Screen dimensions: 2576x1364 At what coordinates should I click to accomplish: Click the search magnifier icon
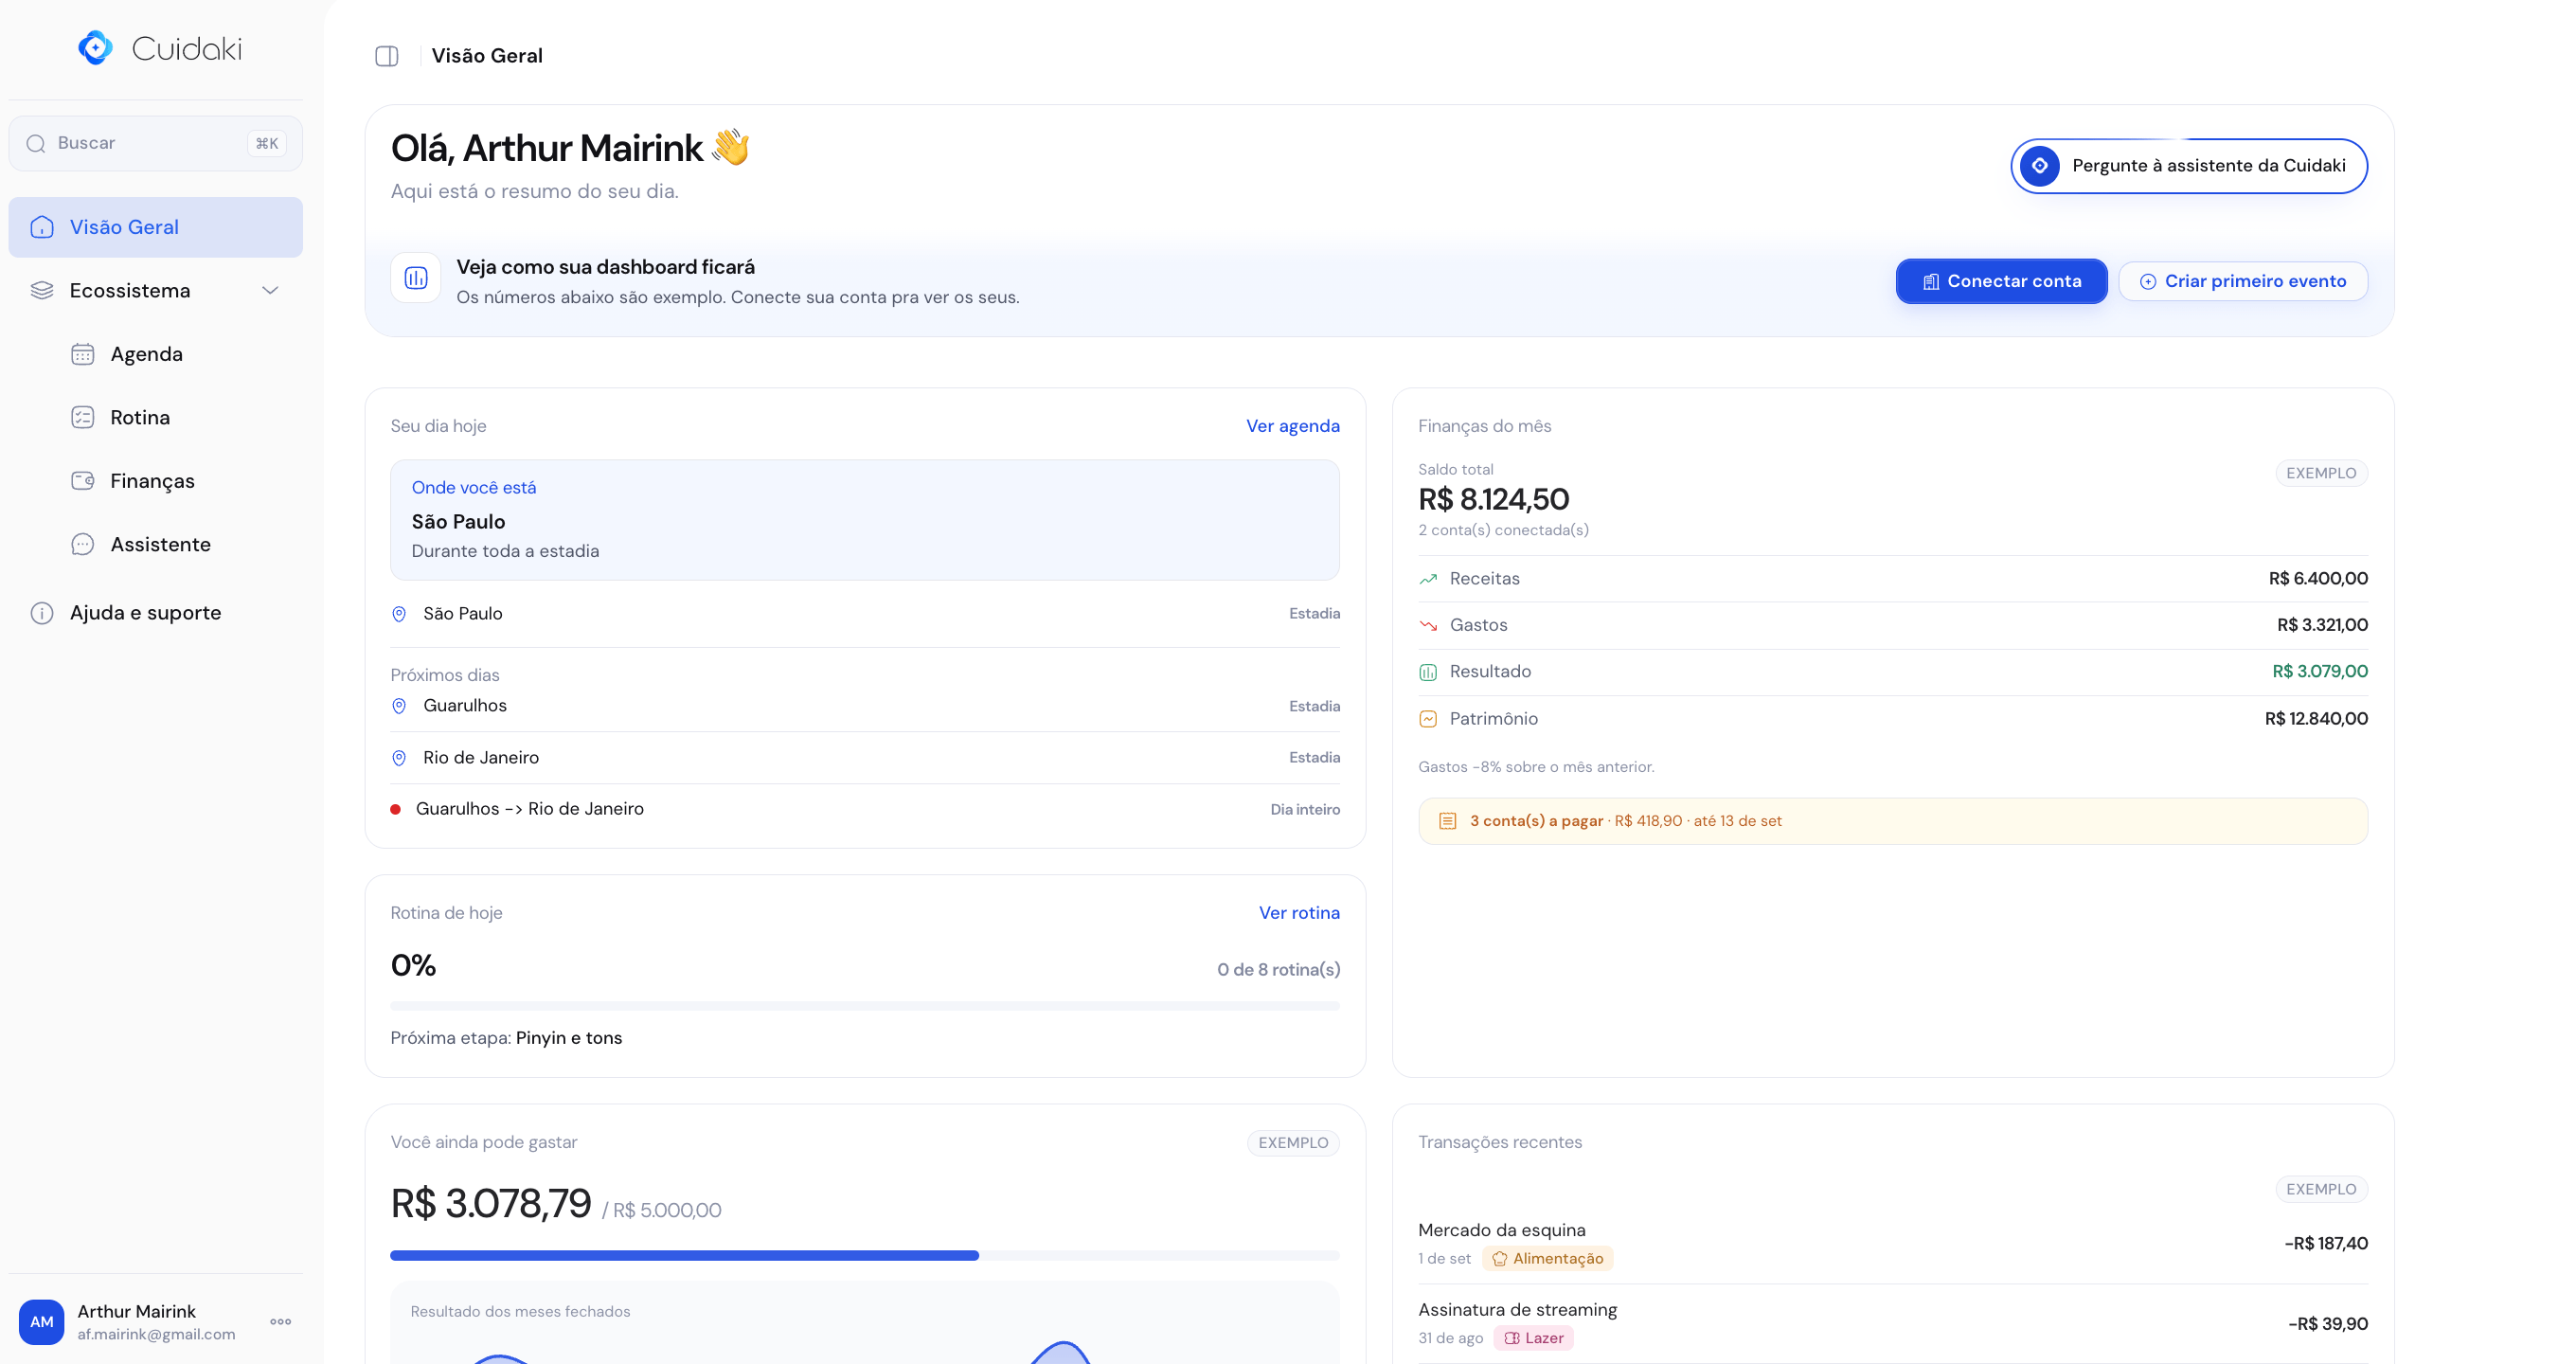[x=36, y=144]
